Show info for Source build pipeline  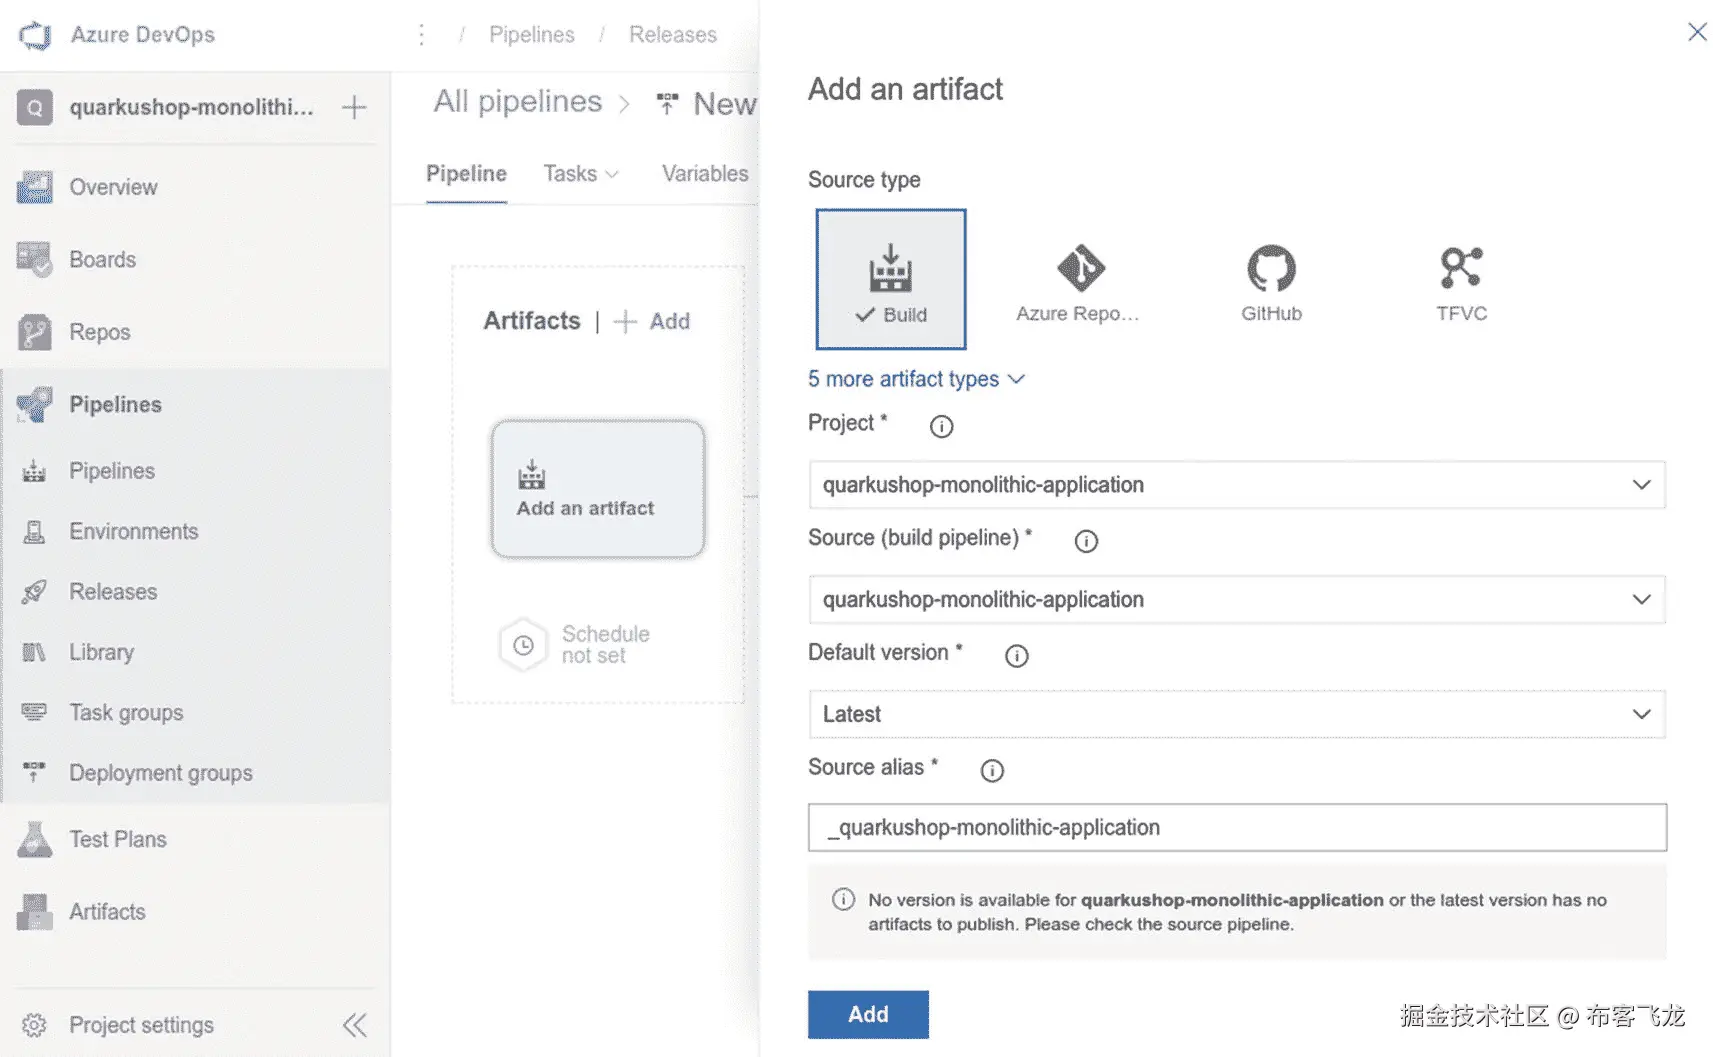point(1085,542)
